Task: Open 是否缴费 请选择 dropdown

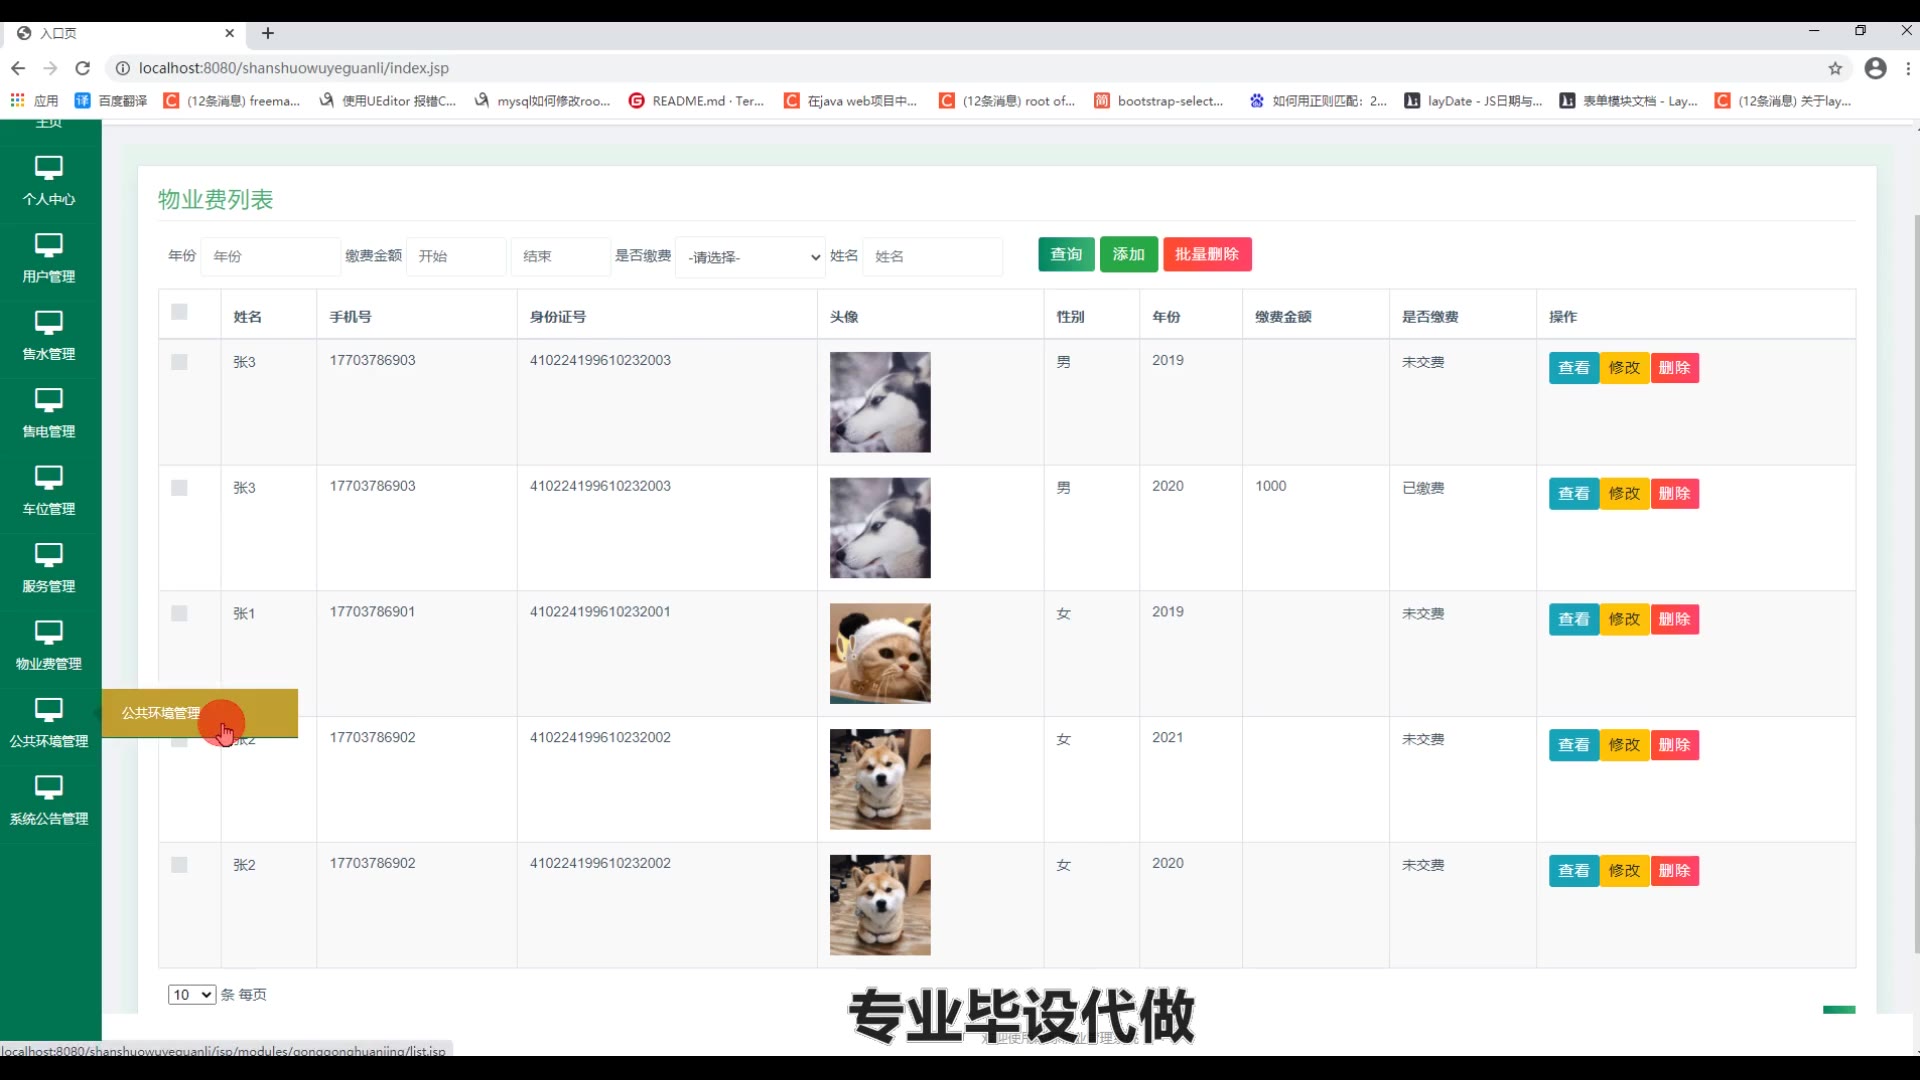Action: [x=750, y=257]
